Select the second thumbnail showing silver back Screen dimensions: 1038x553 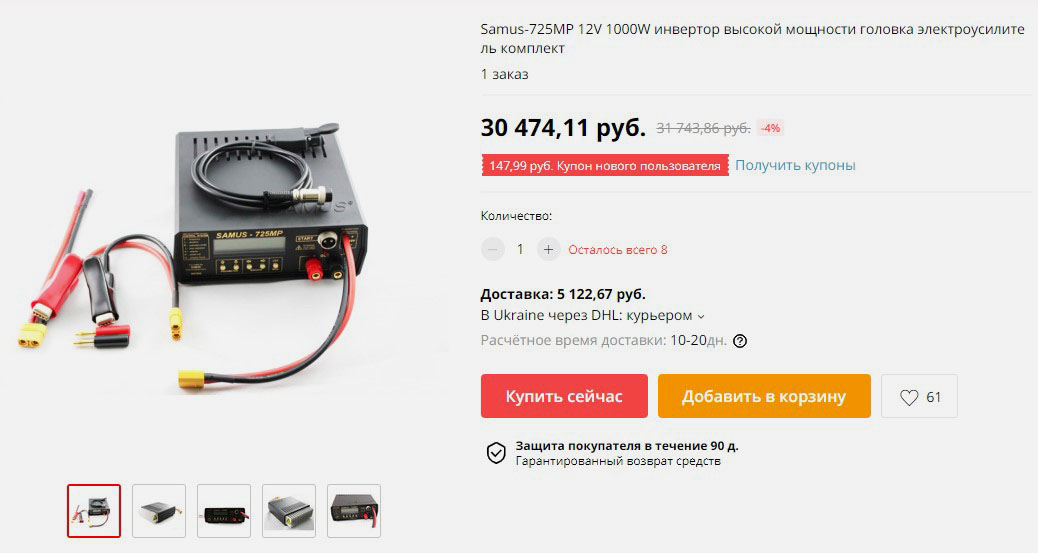pyautogui.click(x=159, y=511)
